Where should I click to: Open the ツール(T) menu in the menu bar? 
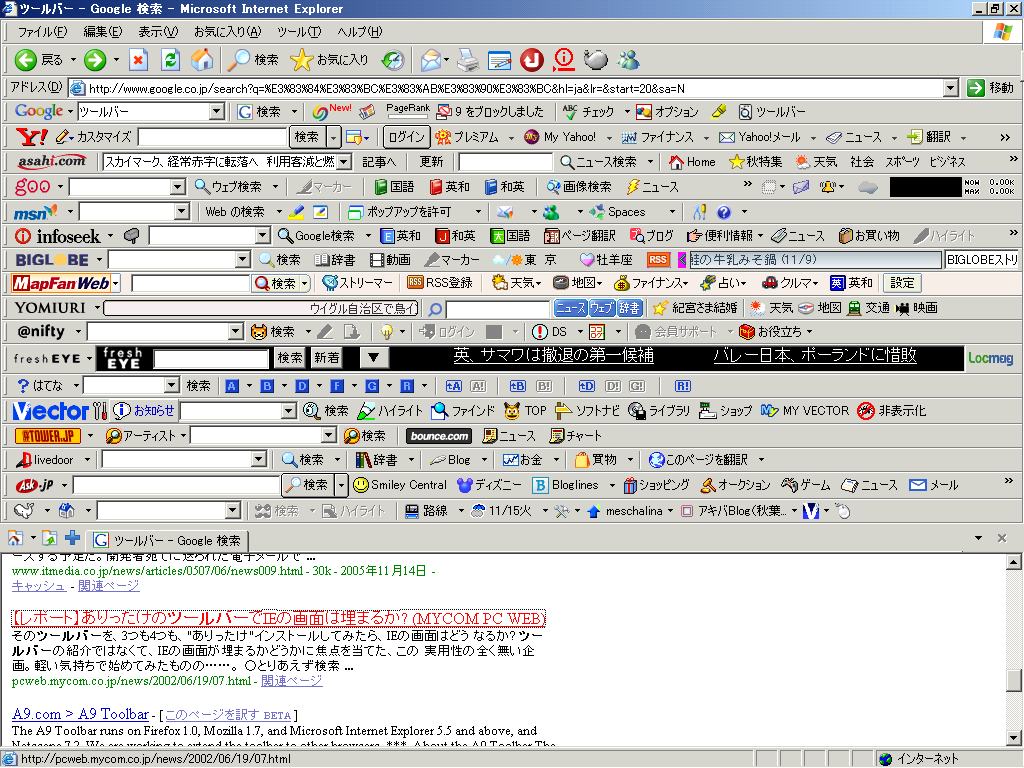click(x=299, y=32)
